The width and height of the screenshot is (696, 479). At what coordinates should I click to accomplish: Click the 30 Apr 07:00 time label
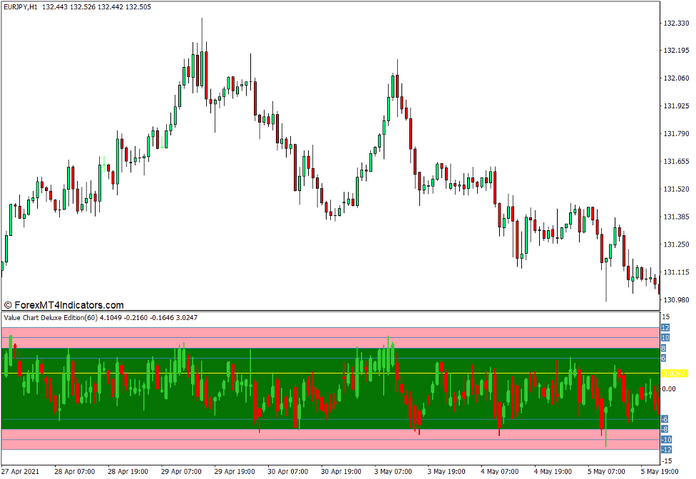(x=288, y=471)
